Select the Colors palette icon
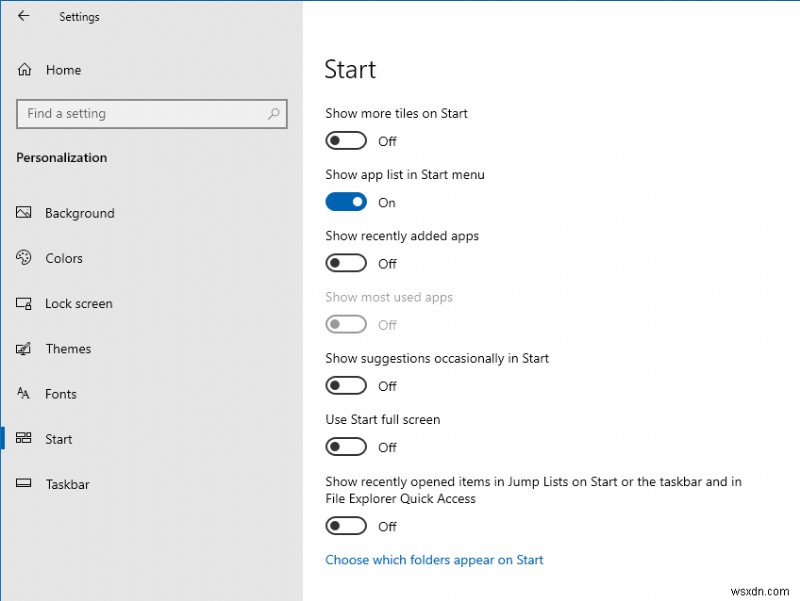 [x=23, y=258]
